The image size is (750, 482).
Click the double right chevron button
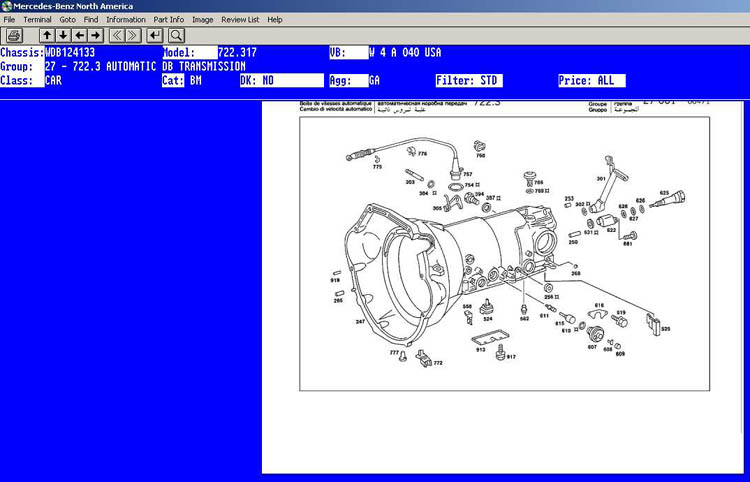point(134,35)
